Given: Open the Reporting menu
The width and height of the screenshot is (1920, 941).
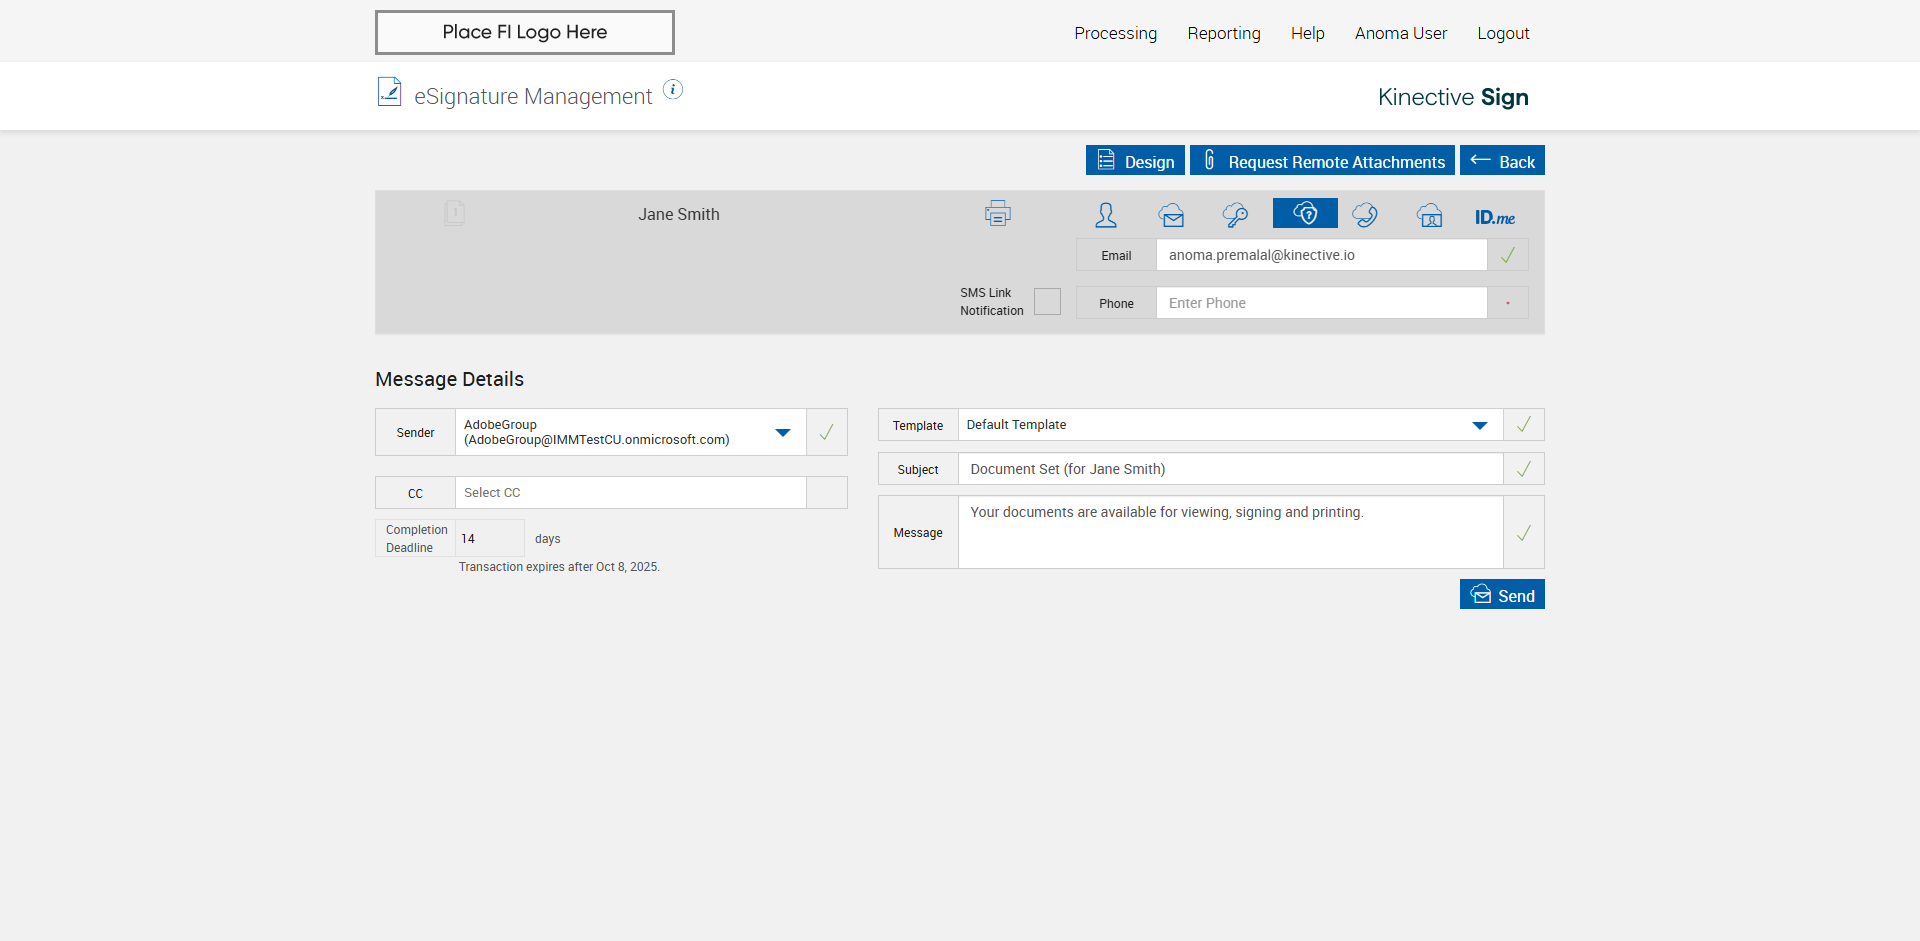Looking at the screenshot, I should click(1223, 33).
